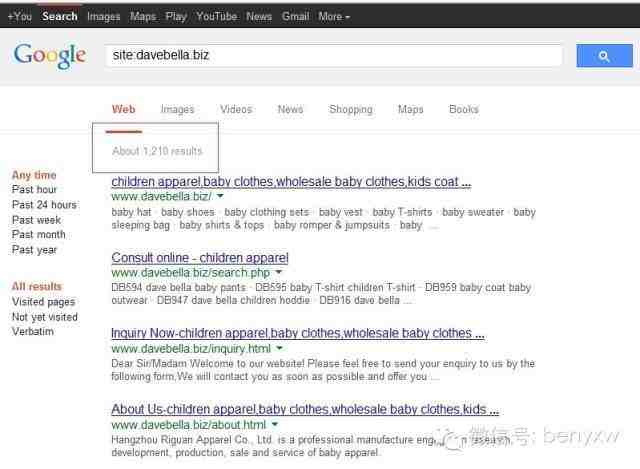Show only Visited pages
This screenshot has height=469, width=640.
[x=44, y=302]
